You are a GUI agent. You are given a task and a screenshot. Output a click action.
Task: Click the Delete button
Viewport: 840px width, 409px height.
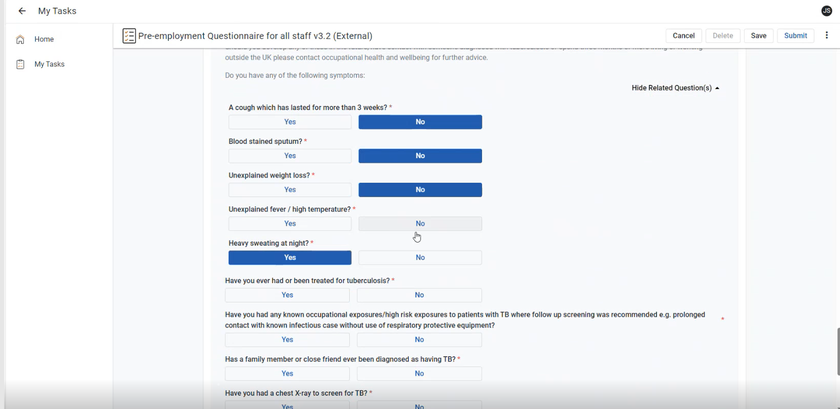coord(722,35)
